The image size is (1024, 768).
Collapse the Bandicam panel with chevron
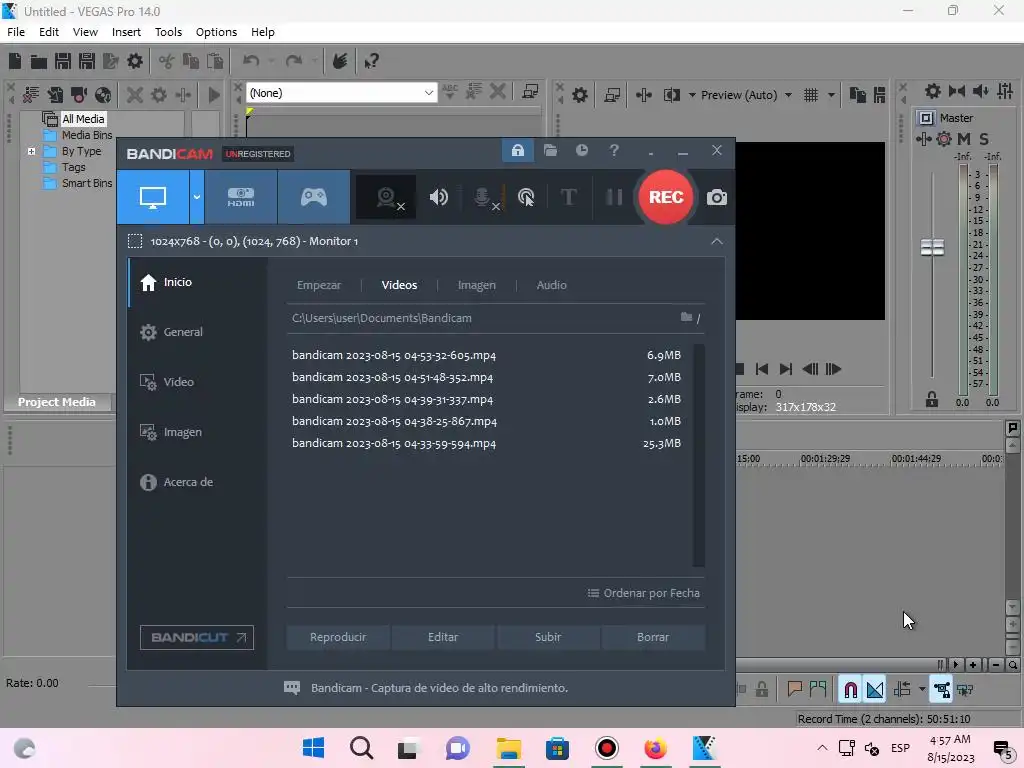(716, 242)
